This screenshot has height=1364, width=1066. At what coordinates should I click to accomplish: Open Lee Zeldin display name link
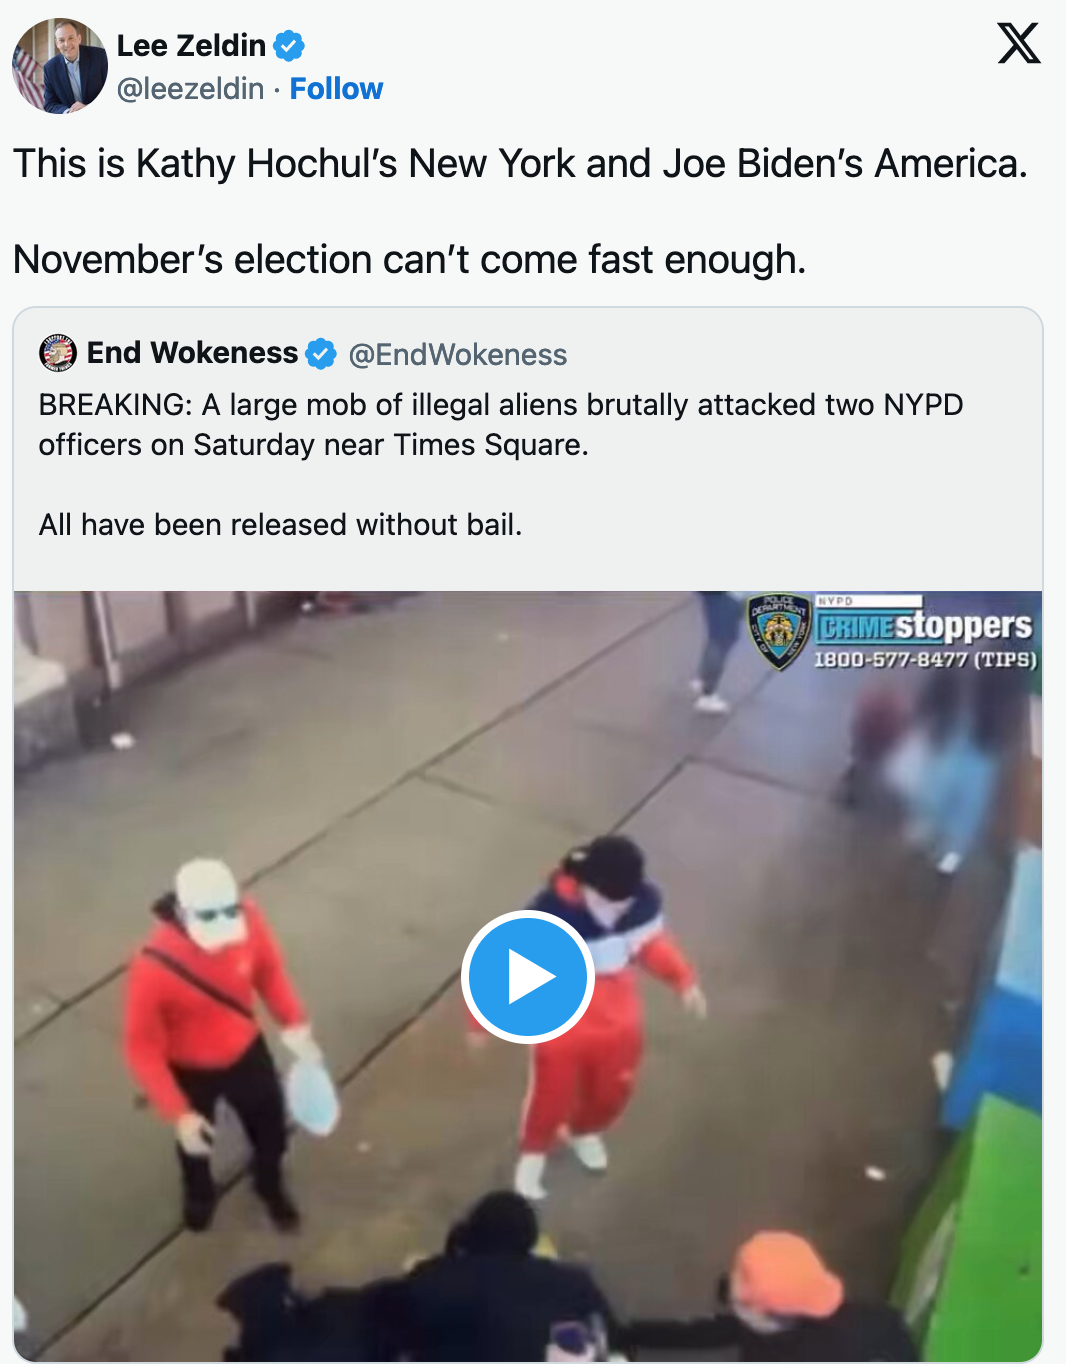(191, 46)
